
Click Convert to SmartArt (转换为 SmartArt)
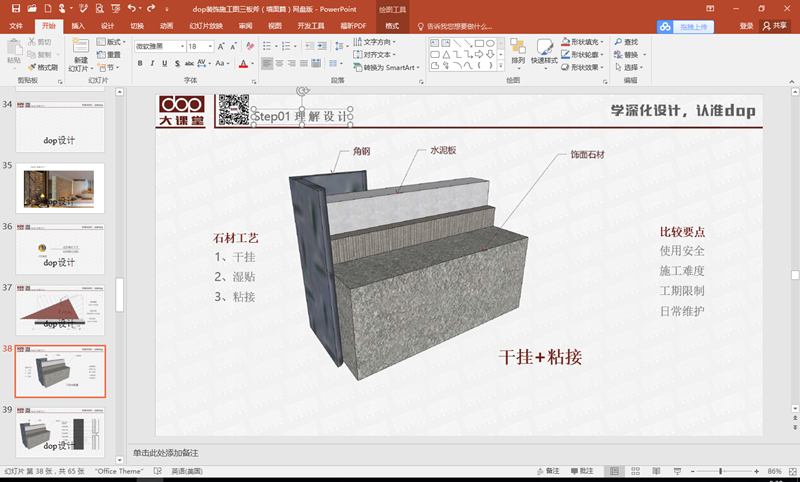coord(386,67)
